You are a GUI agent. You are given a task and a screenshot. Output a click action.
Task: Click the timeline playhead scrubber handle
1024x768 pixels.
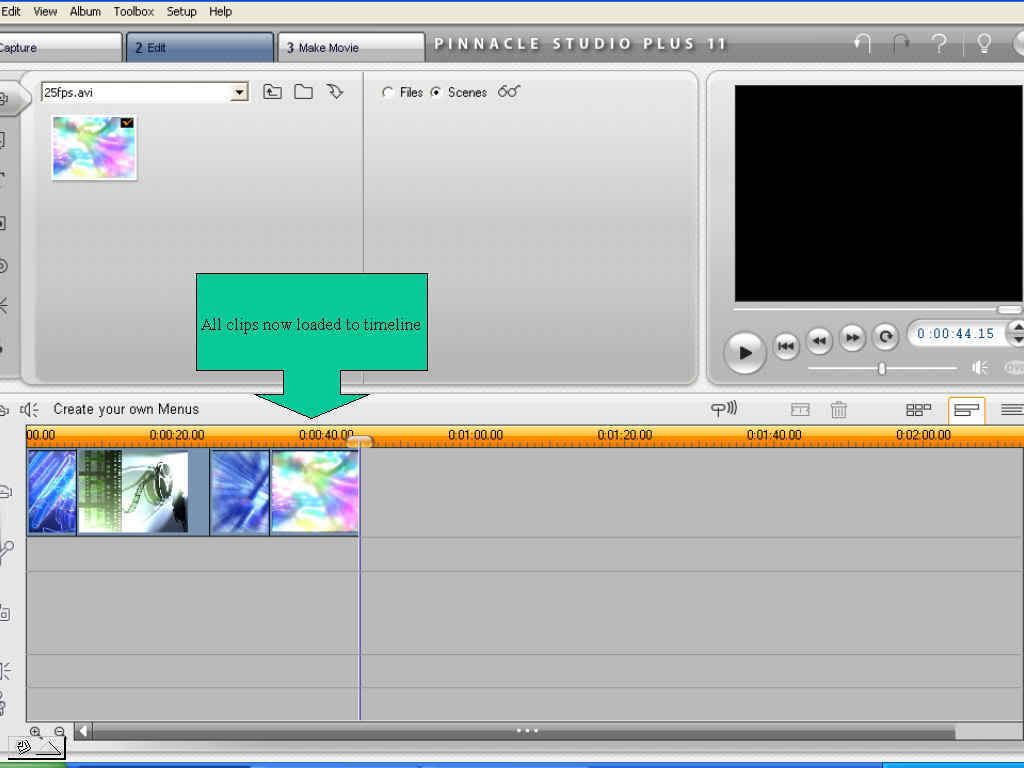point(360,442)
